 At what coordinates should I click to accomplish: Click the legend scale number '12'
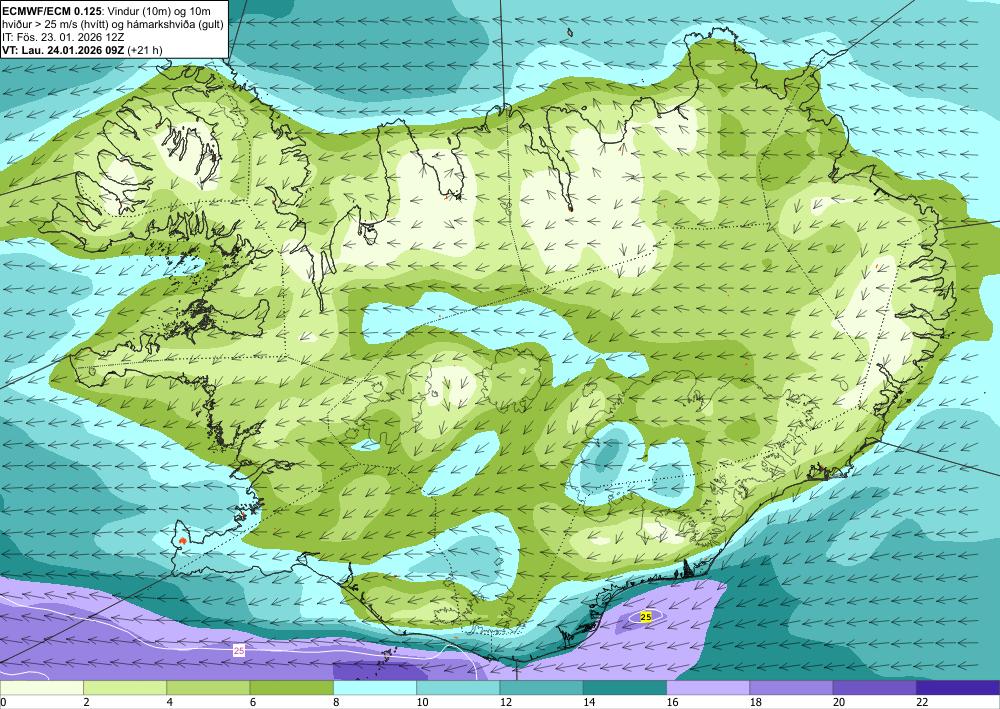click(x=506, y=702)
